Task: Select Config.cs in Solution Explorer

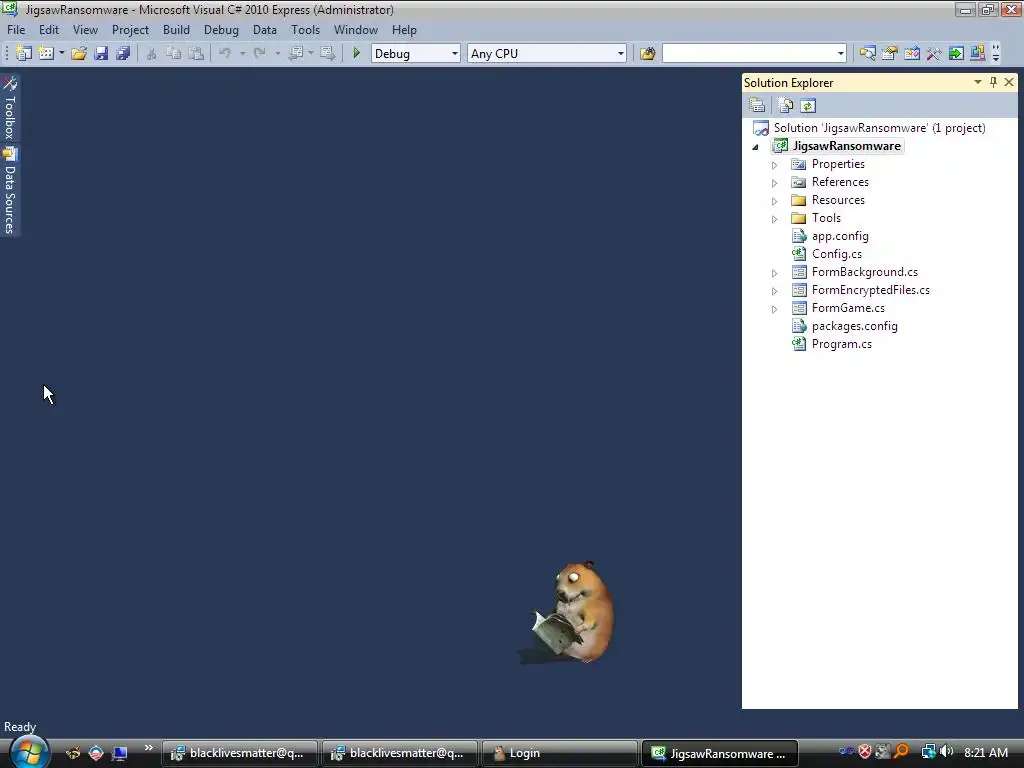Action: click(x=837, y=254)
